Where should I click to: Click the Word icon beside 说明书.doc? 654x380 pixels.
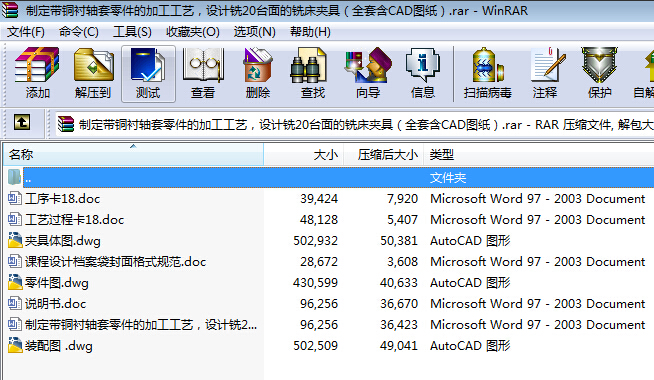[15, 303]
